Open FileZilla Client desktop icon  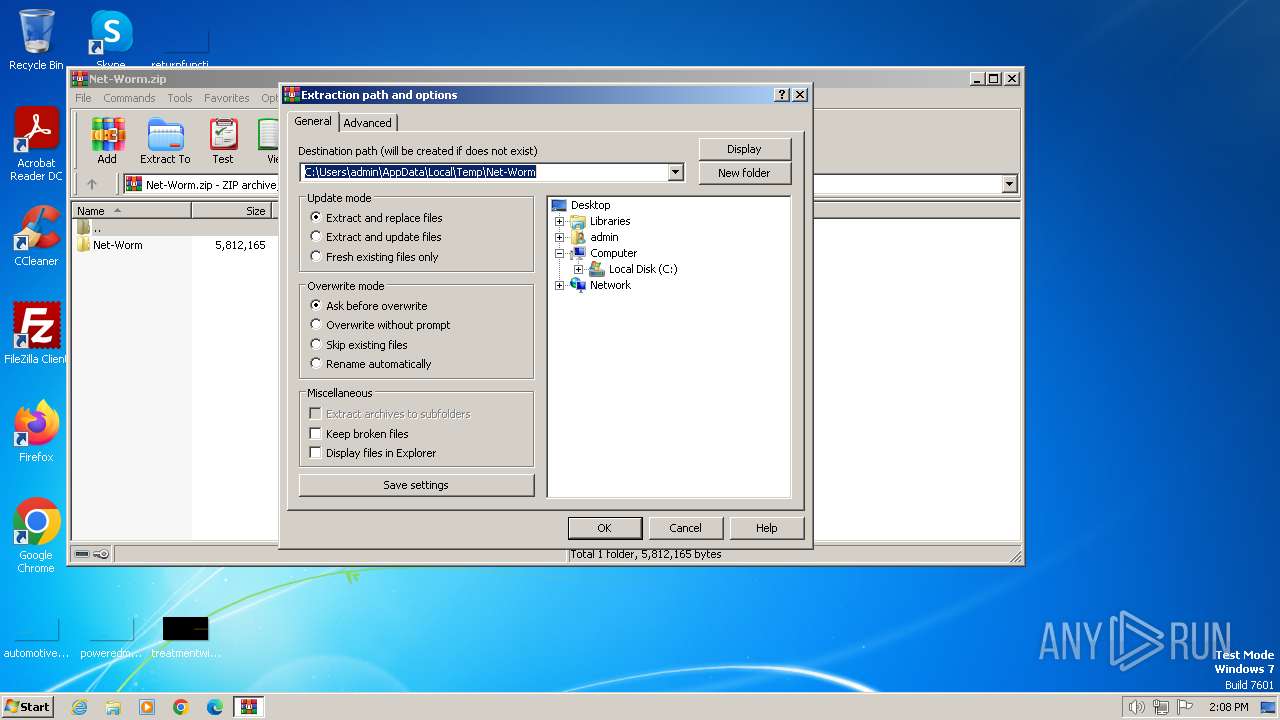36,334
